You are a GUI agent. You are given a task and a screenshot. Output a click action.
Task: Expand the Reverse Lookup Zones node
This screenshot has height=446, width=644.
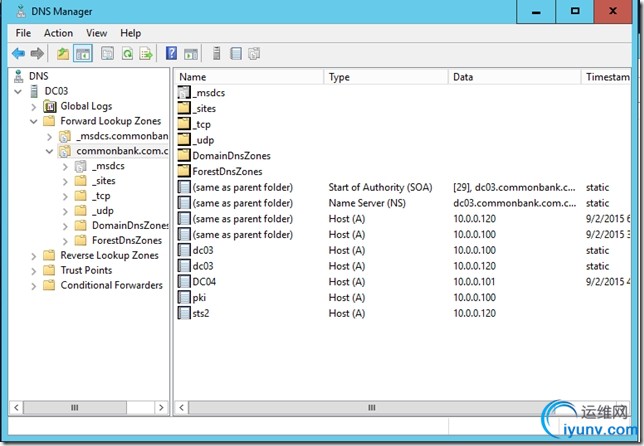pyautogui.click(x=34, y=256)
